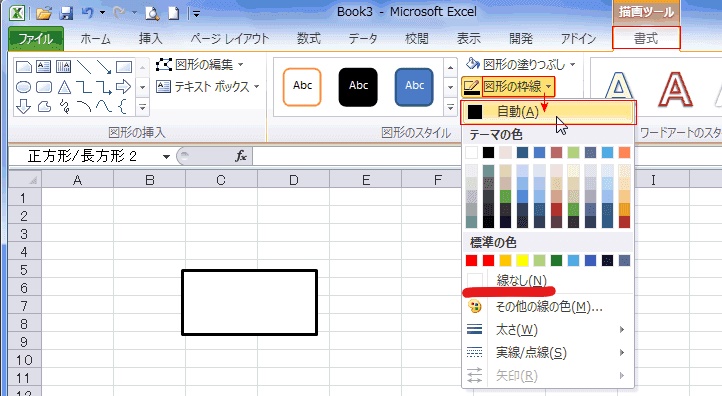Open the Dashes (実線/点線) submenu

point(548,353)
